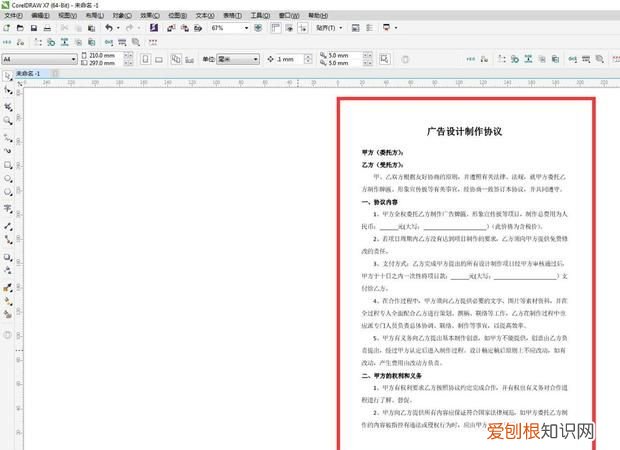Adjust page height 297.0 mm spinner arrows

pos(129,63)
